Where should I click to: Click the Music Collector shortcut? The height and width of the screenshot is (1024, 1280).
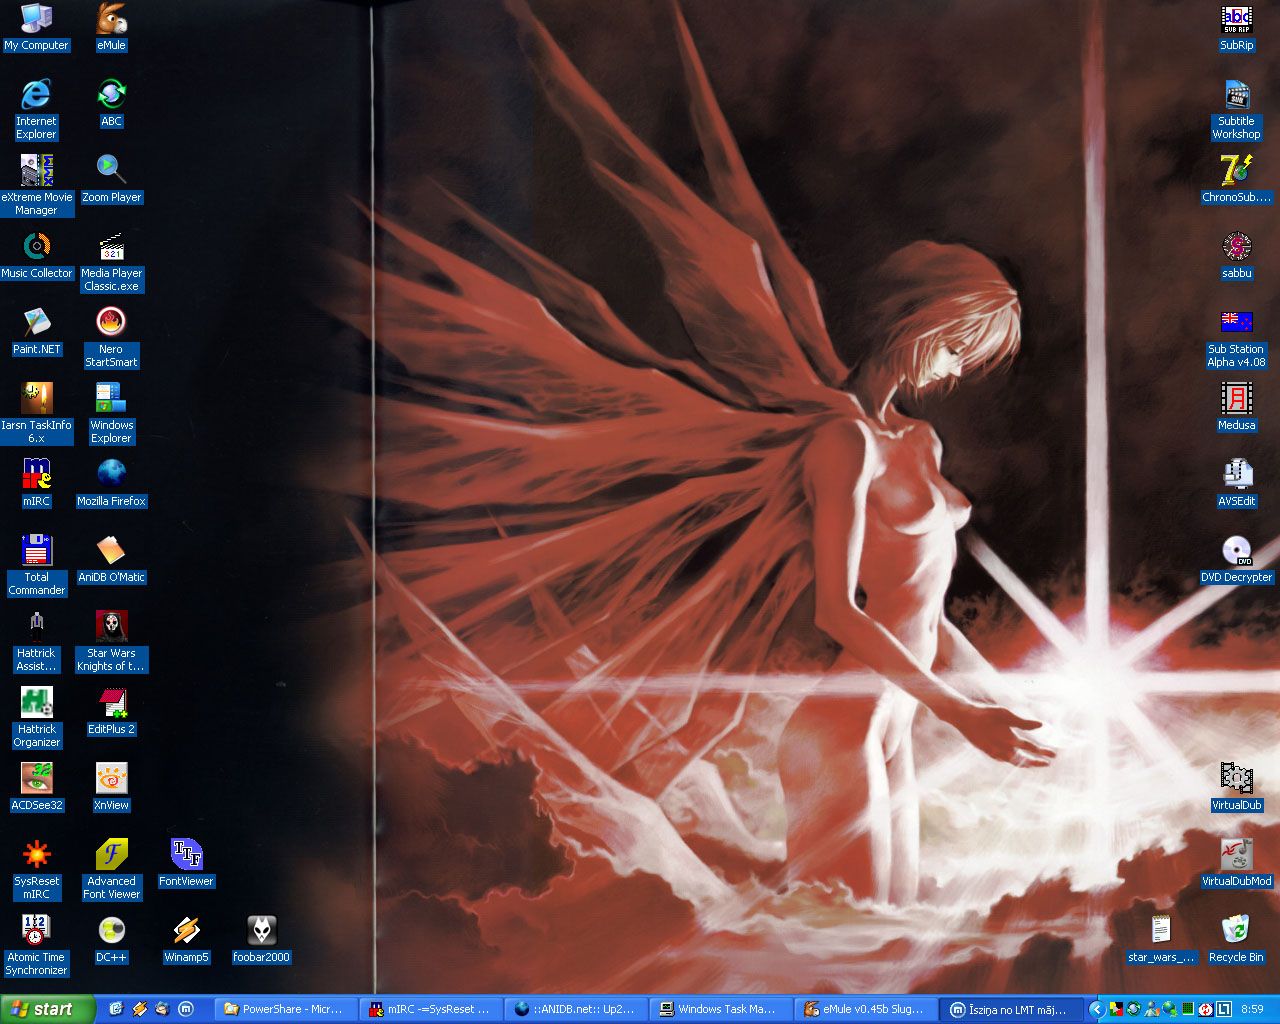coord(36,255)
